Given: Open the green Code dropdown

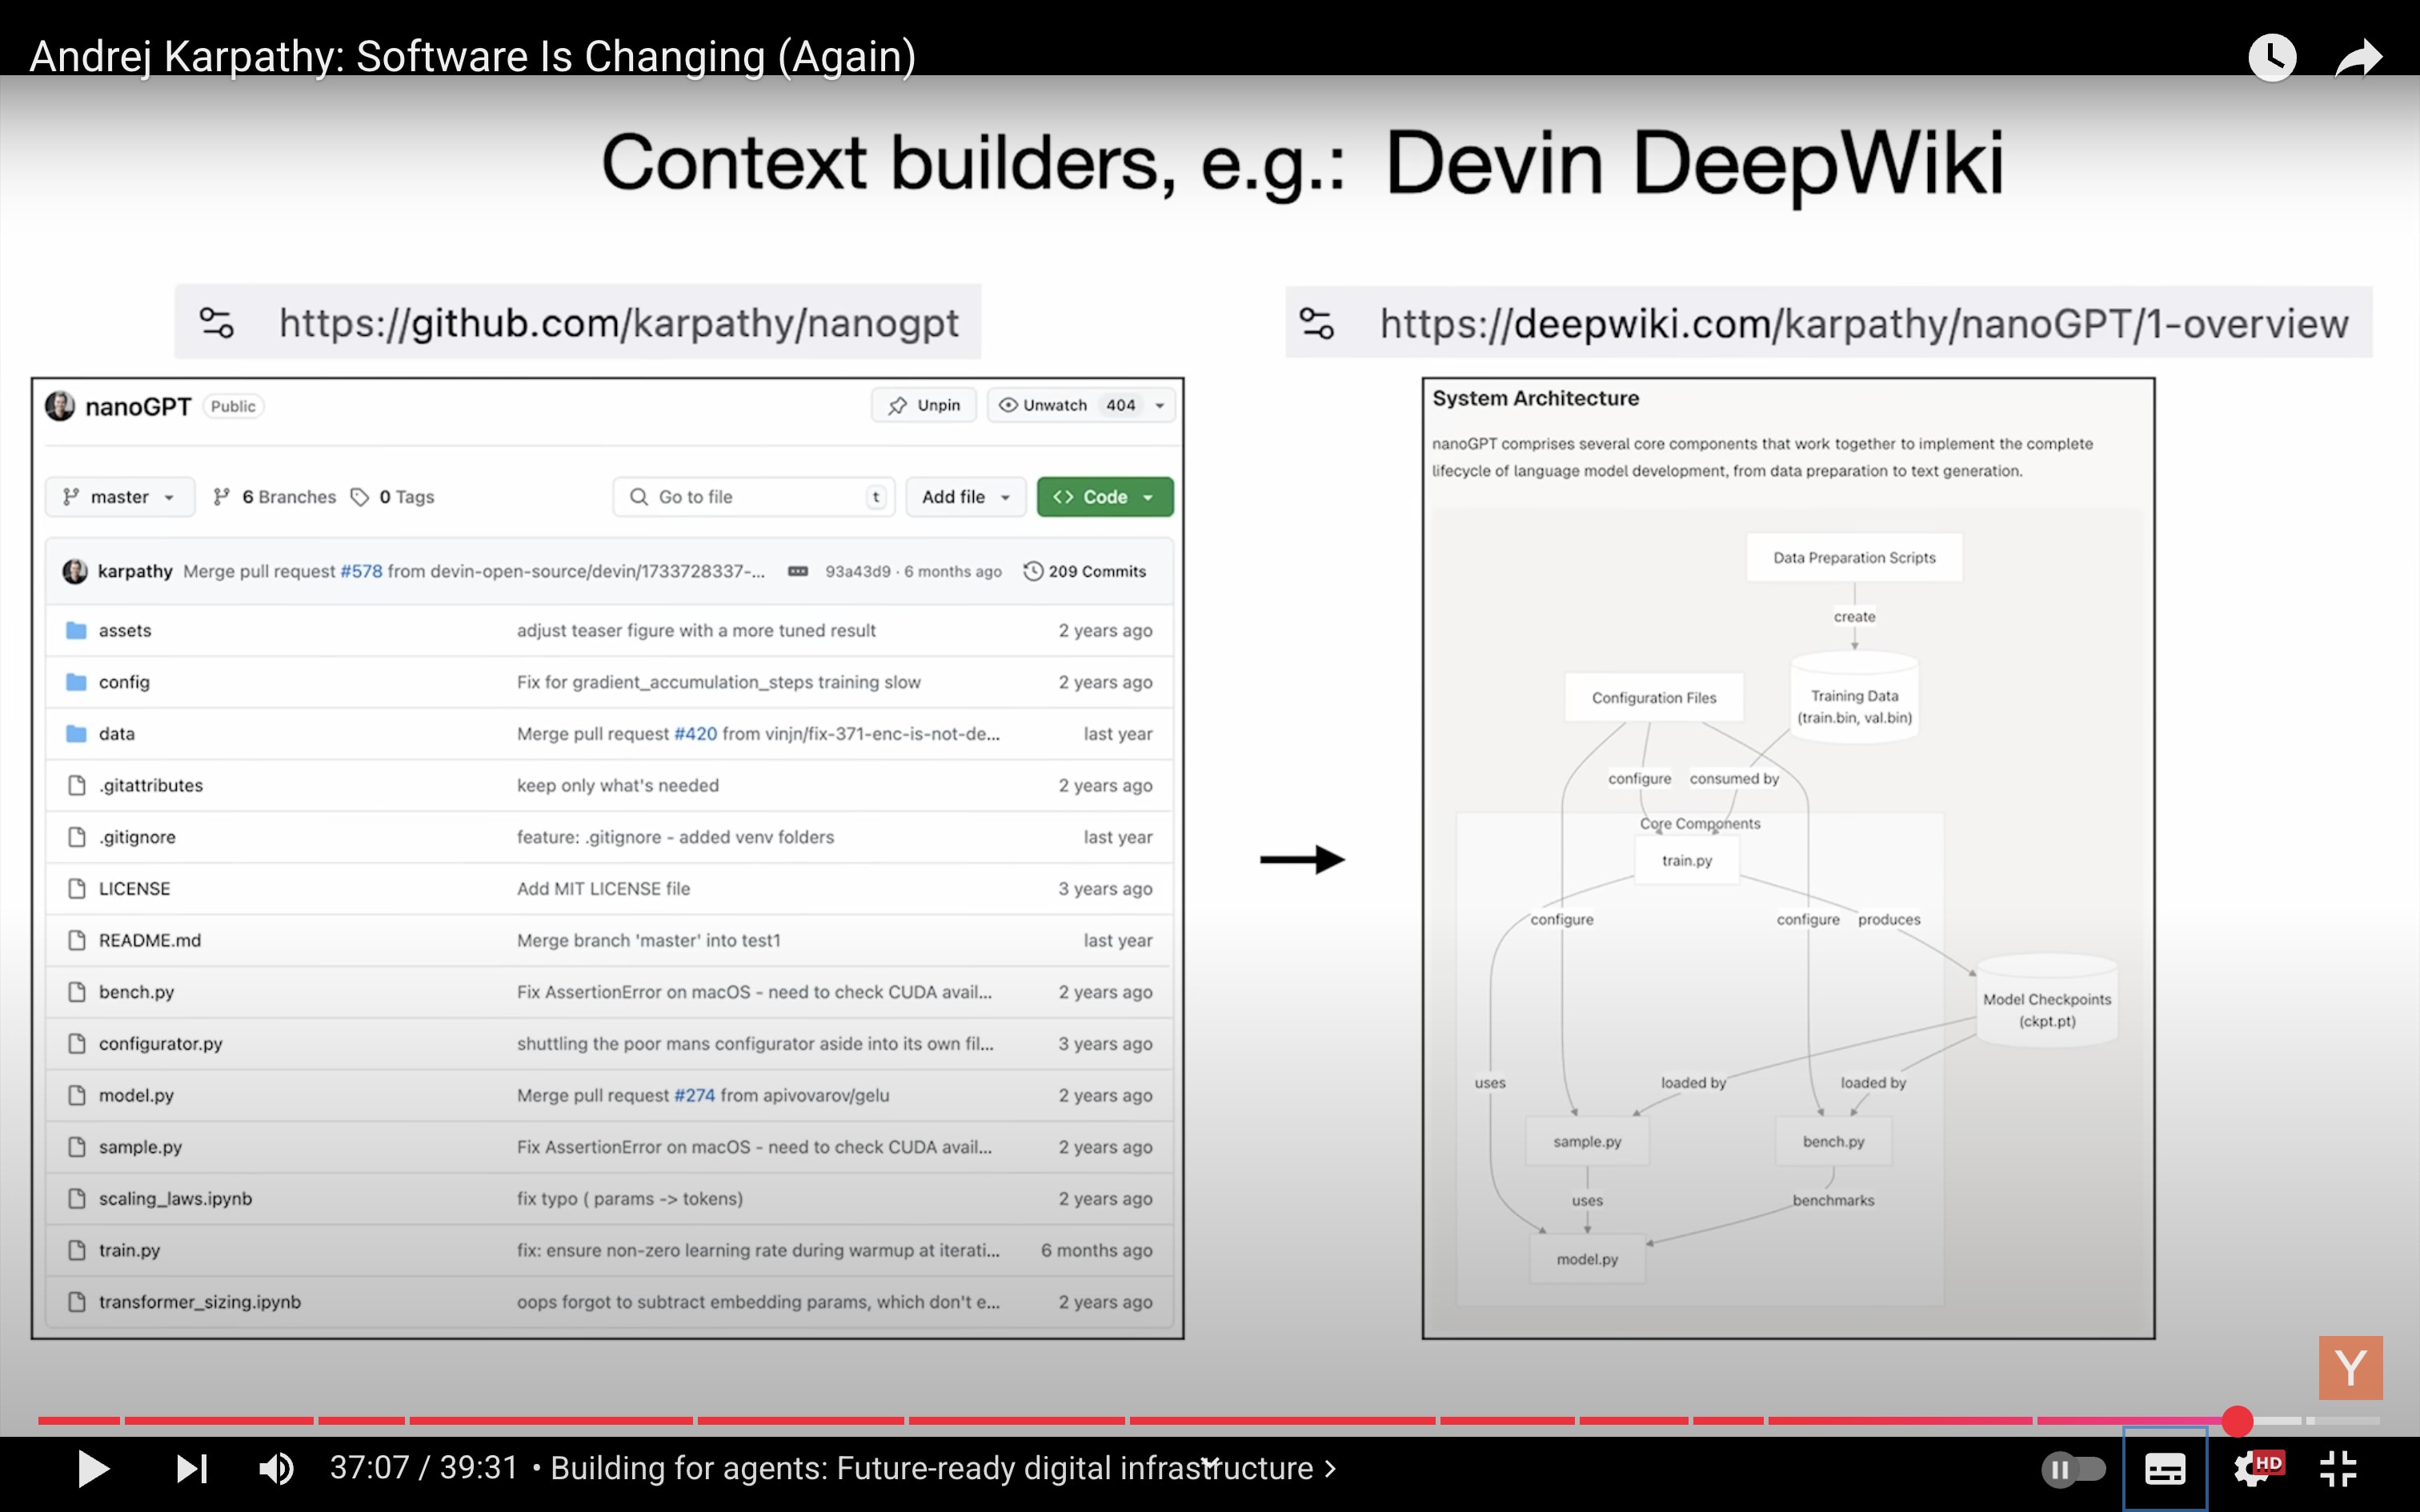Looking at the screenshot, I should point(1105,497).
